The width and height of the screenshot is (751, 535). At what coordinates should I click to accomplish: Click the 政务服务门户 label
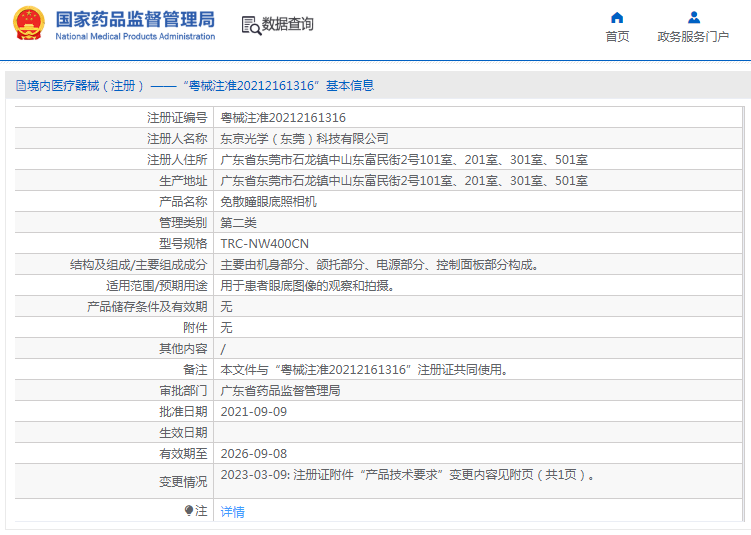point(693,36)
